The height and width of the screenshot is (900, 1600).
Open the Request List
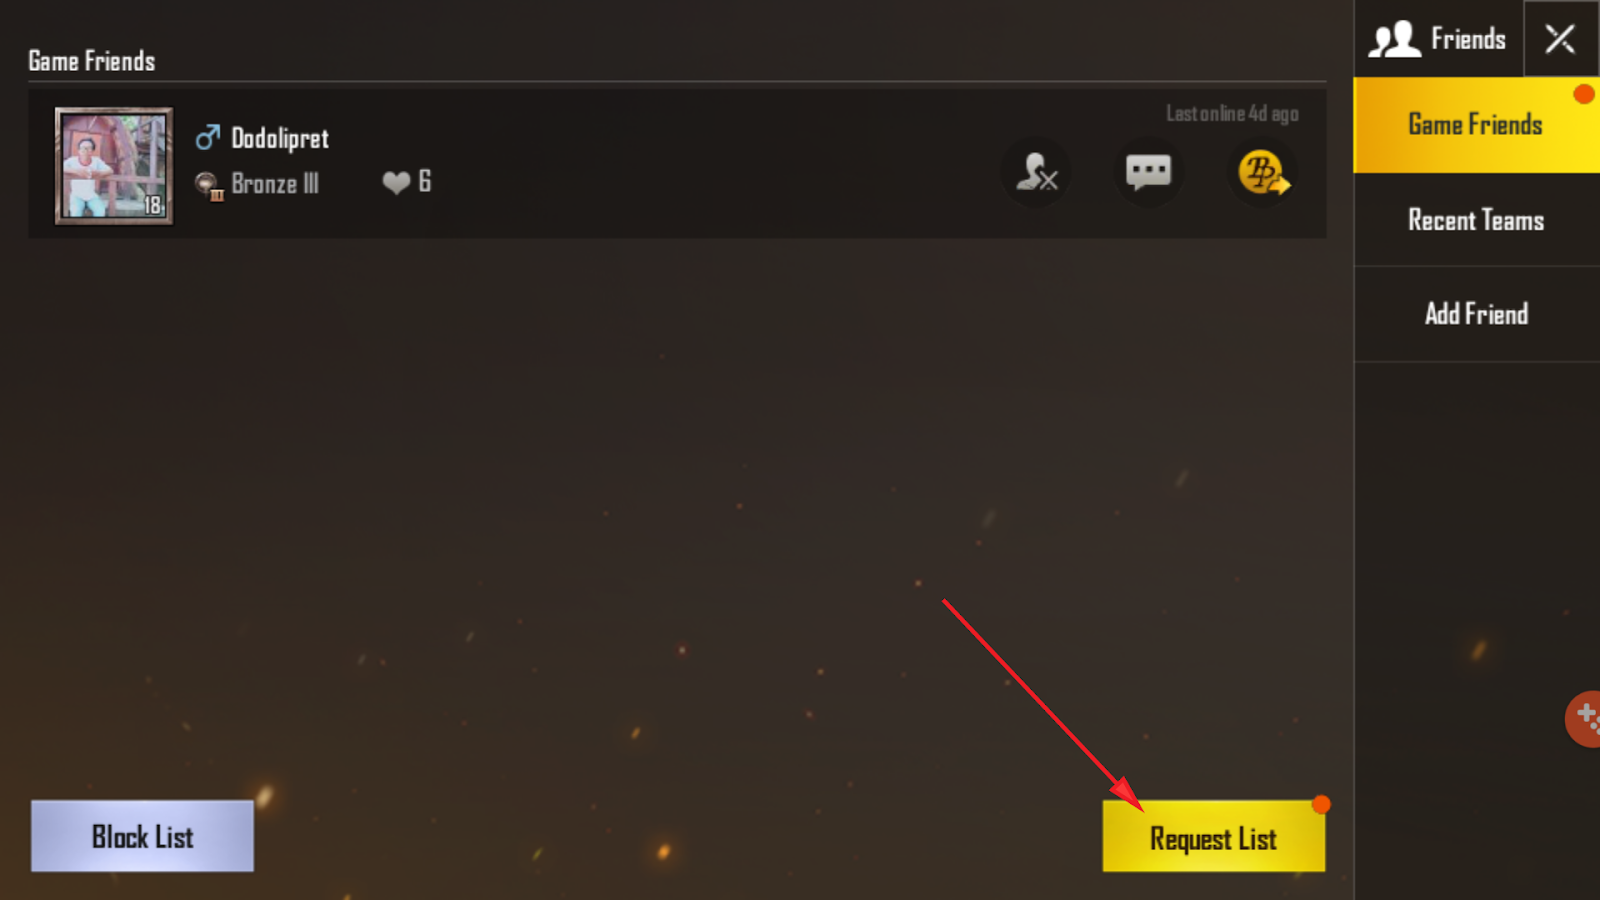(1214, 837)
